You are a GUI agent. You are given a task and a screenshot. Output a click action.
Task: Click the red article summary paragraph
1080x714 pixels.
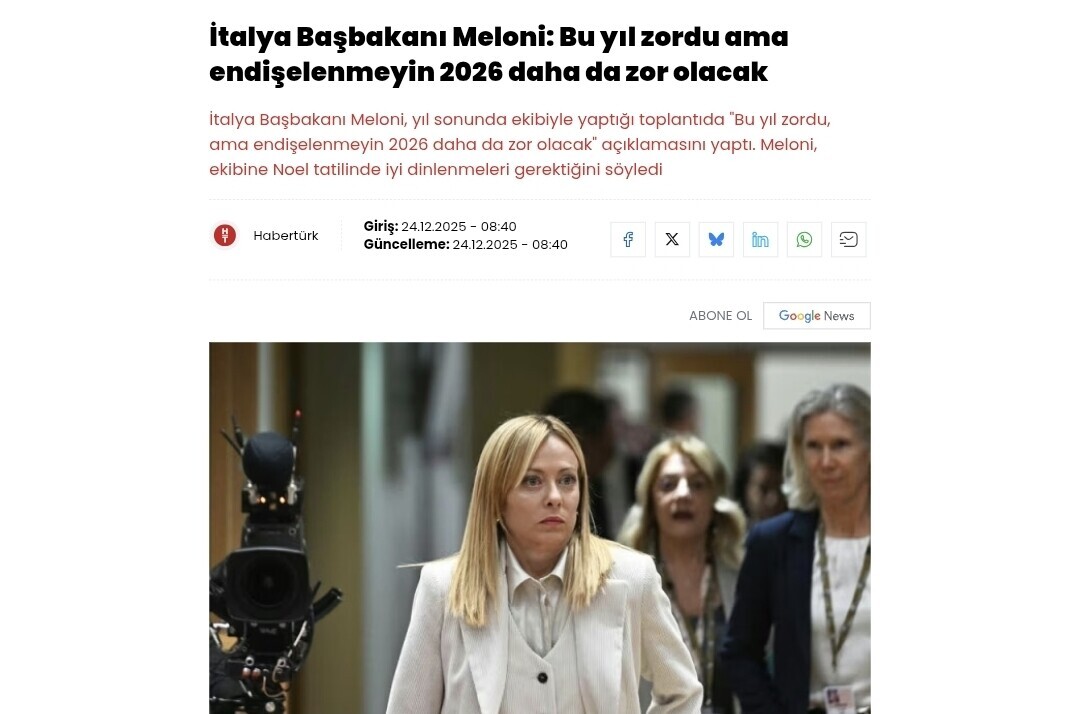520,144
